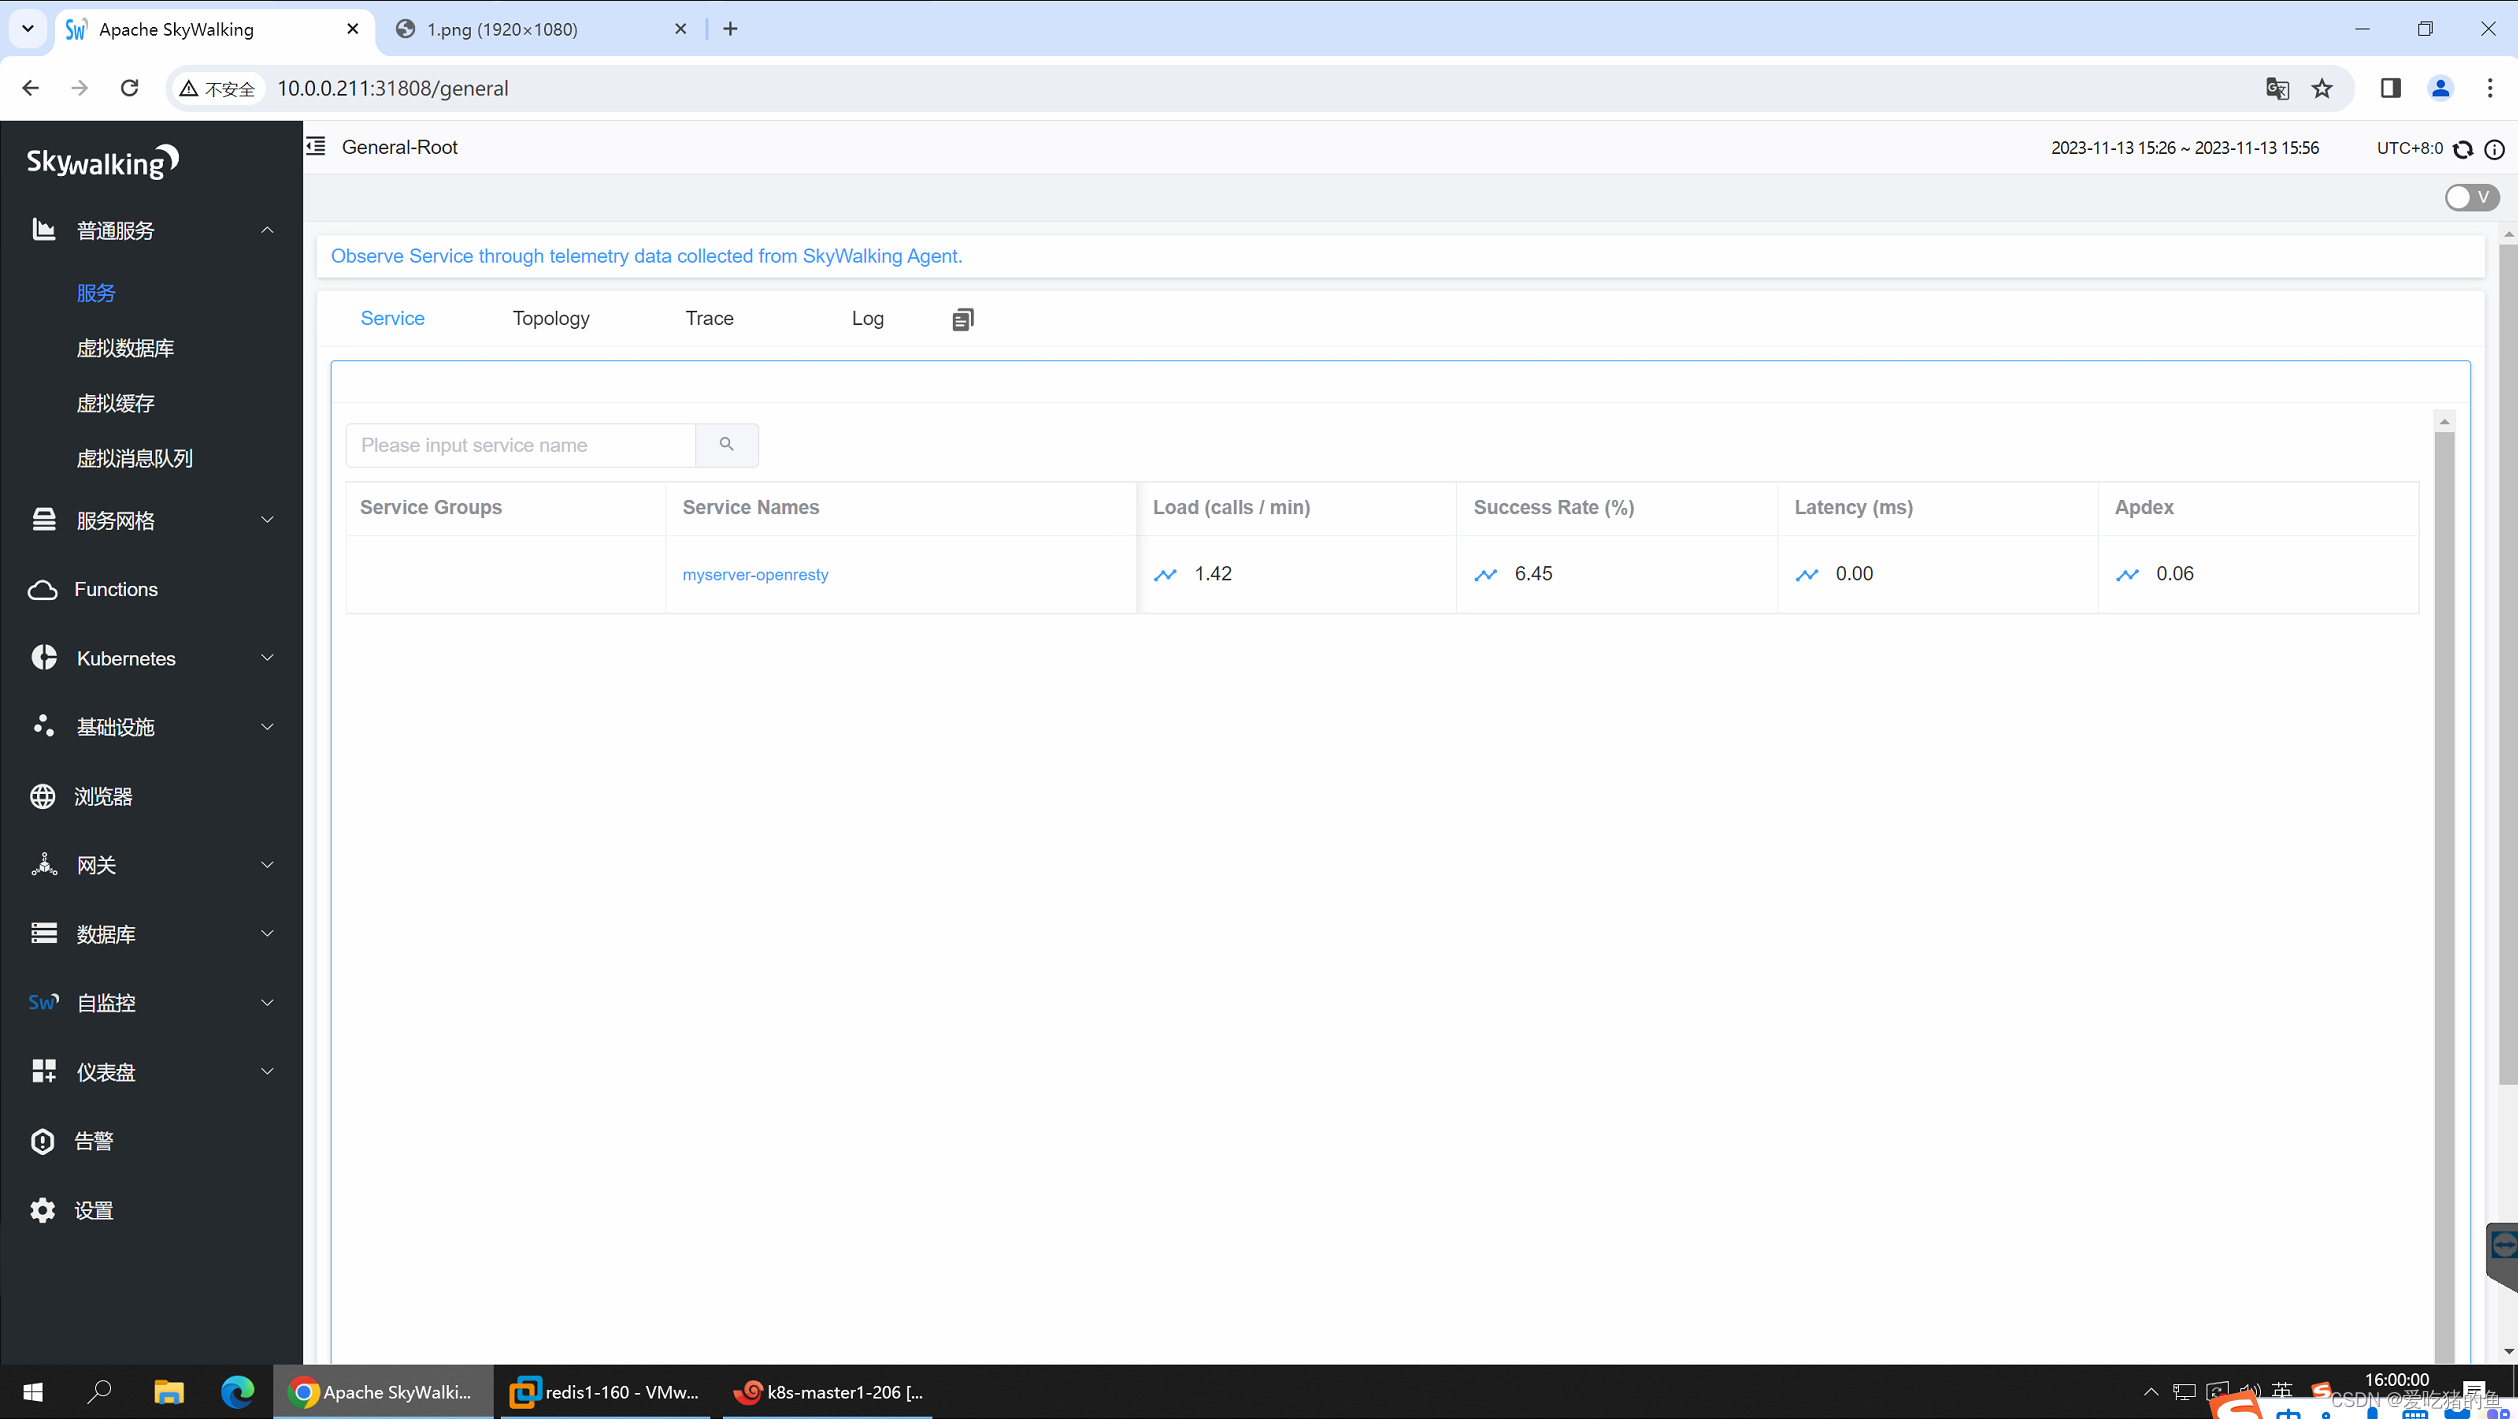Click the search magnifier button for service name
The height and width of the screenshot is (1419, 2518).
726,445
